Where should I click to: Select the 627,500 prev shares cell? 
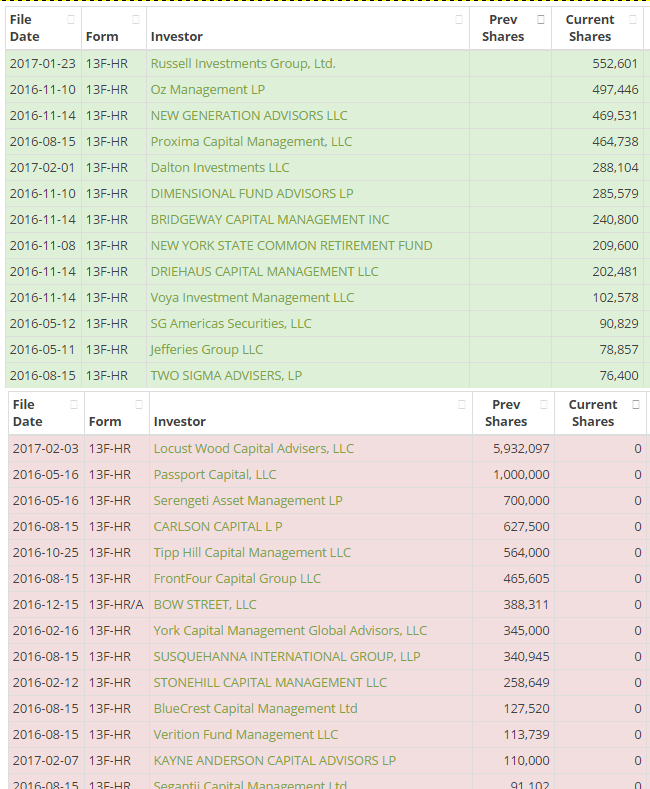(513, 527)
